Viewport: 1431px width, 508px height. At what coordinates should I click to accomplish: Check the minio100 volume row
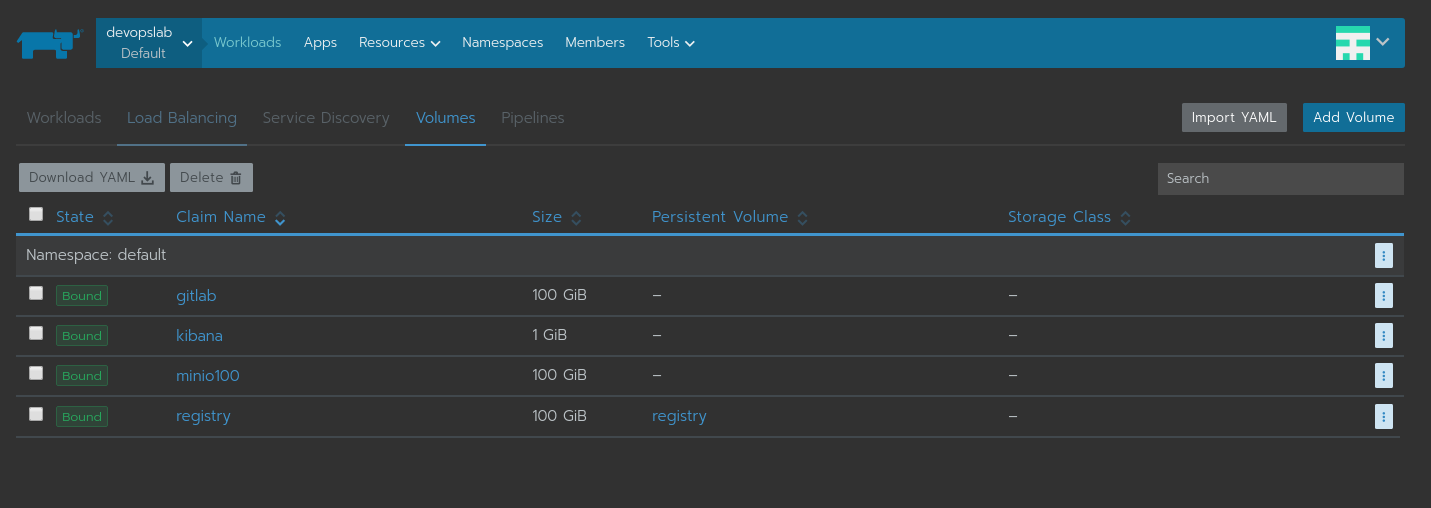(36, 373)
